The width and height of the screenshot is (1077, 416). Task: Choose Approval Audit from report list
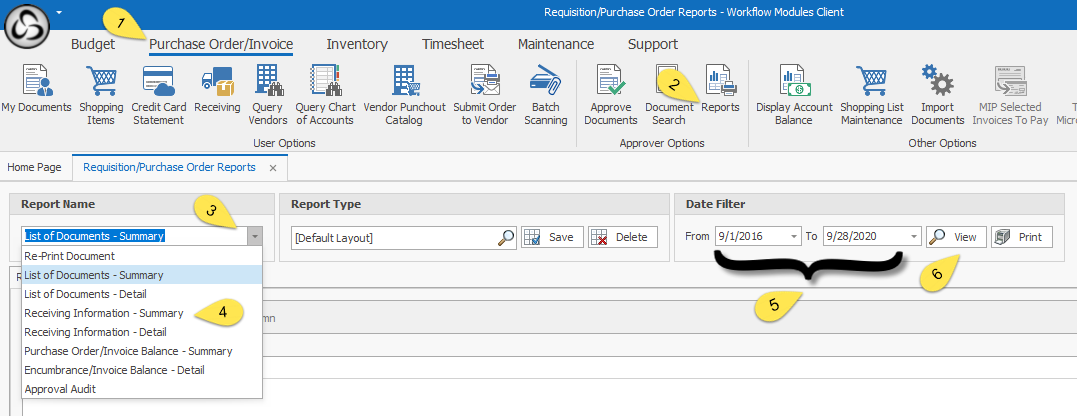[60, 389]
